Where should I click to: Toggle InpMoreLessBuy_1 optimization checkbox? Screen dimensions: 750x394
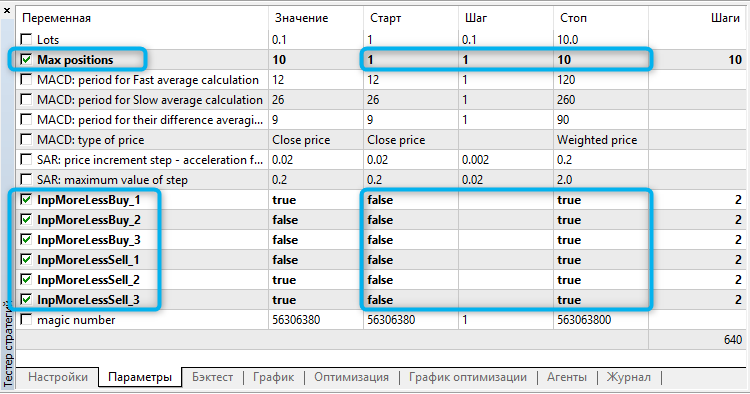(x=26, y=199)
